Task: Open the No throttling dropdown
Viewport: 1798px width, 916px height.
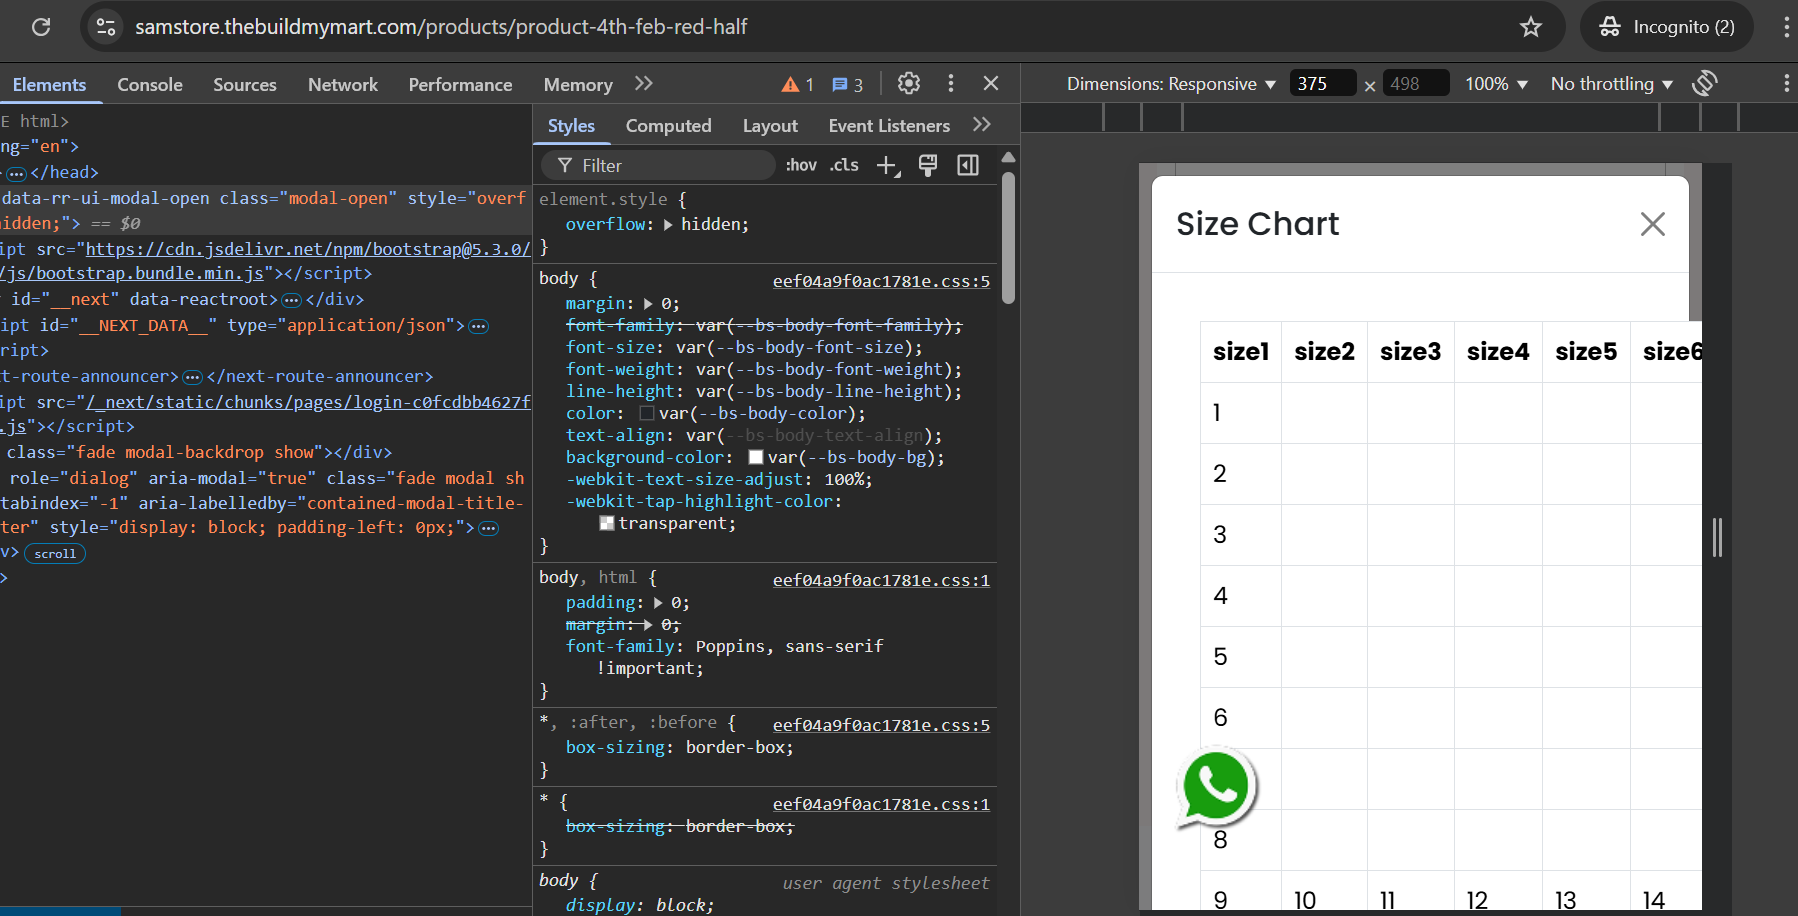Action: (1612, 84)
